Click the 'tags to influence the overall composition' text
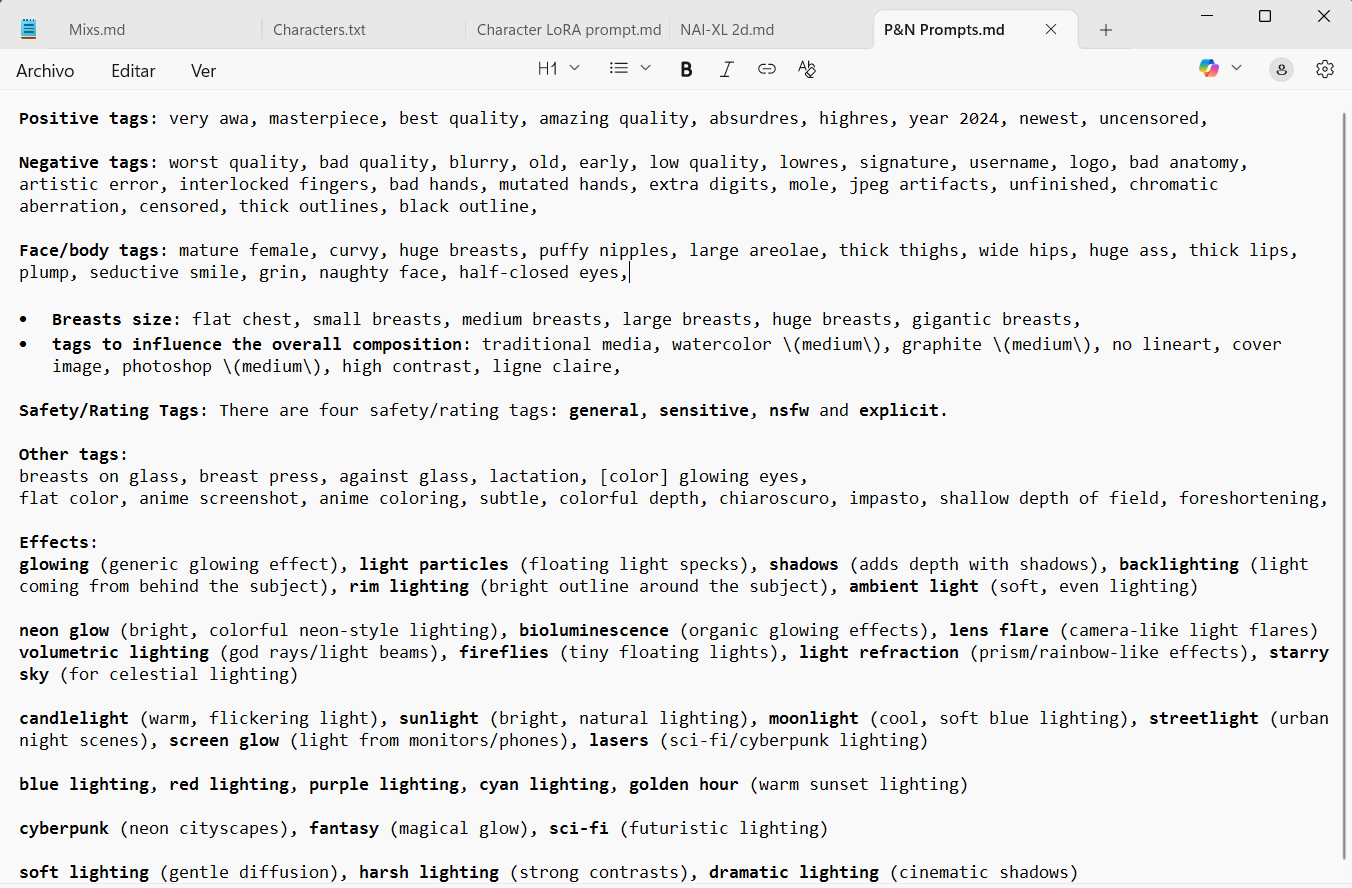This screenshot has width=1352, height=888. click(257, 344)
